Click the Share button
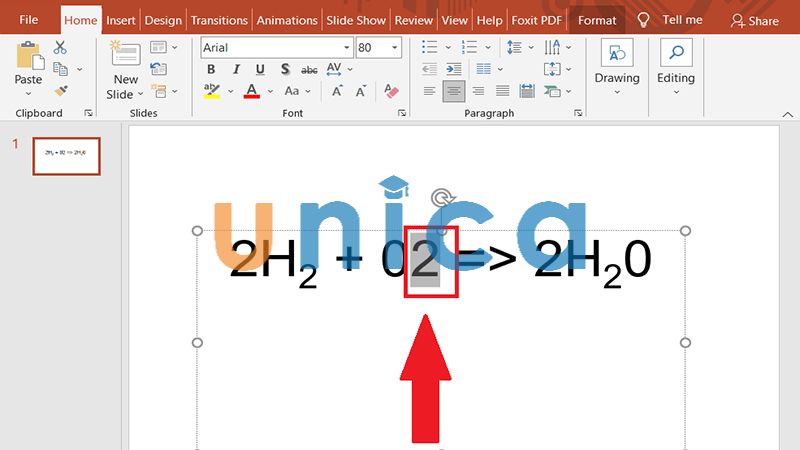This screenshot has width=800, height=450. (754, 21)
